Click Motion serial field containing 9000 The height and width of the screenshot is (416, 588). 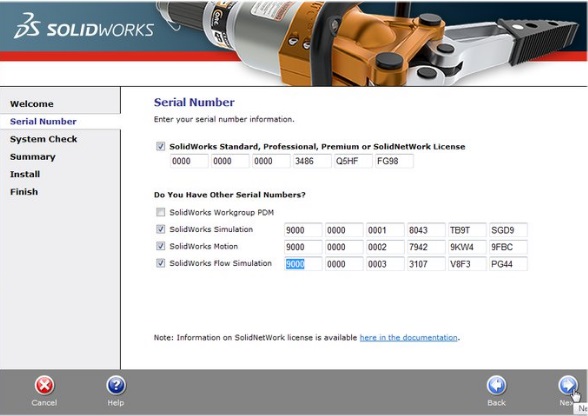[303, 247]
